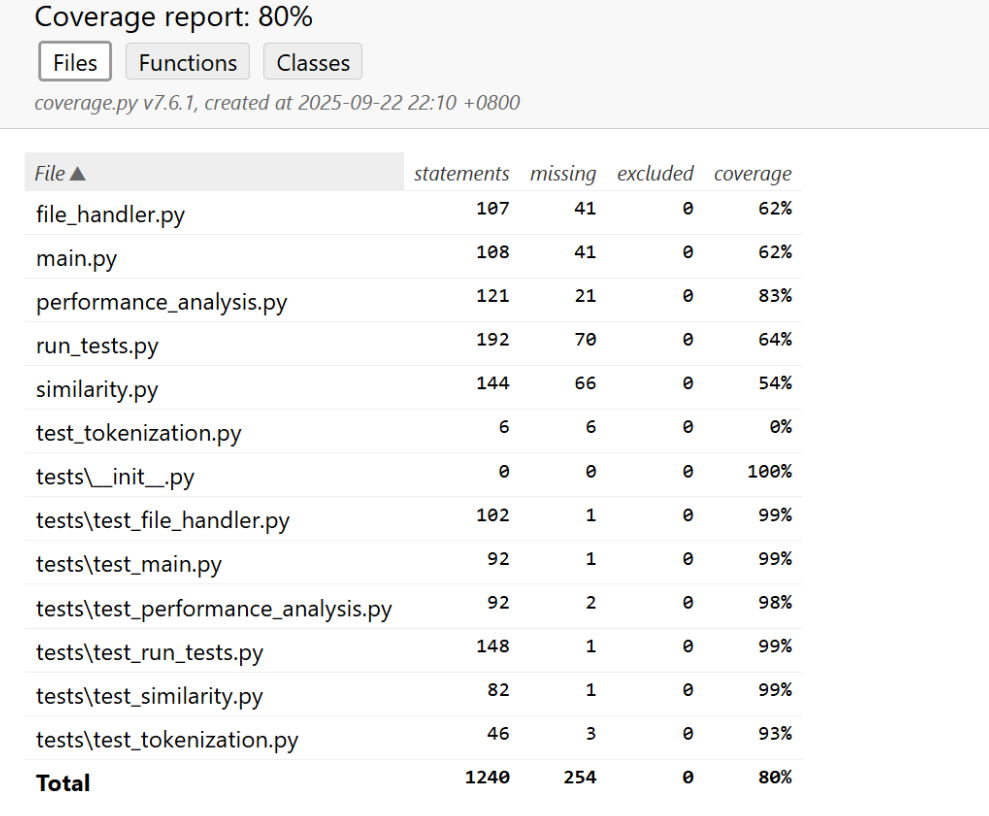This screenshot has height=816, width=989.
Task: Select the Files tab button
Action: click(x=75, y=62)
